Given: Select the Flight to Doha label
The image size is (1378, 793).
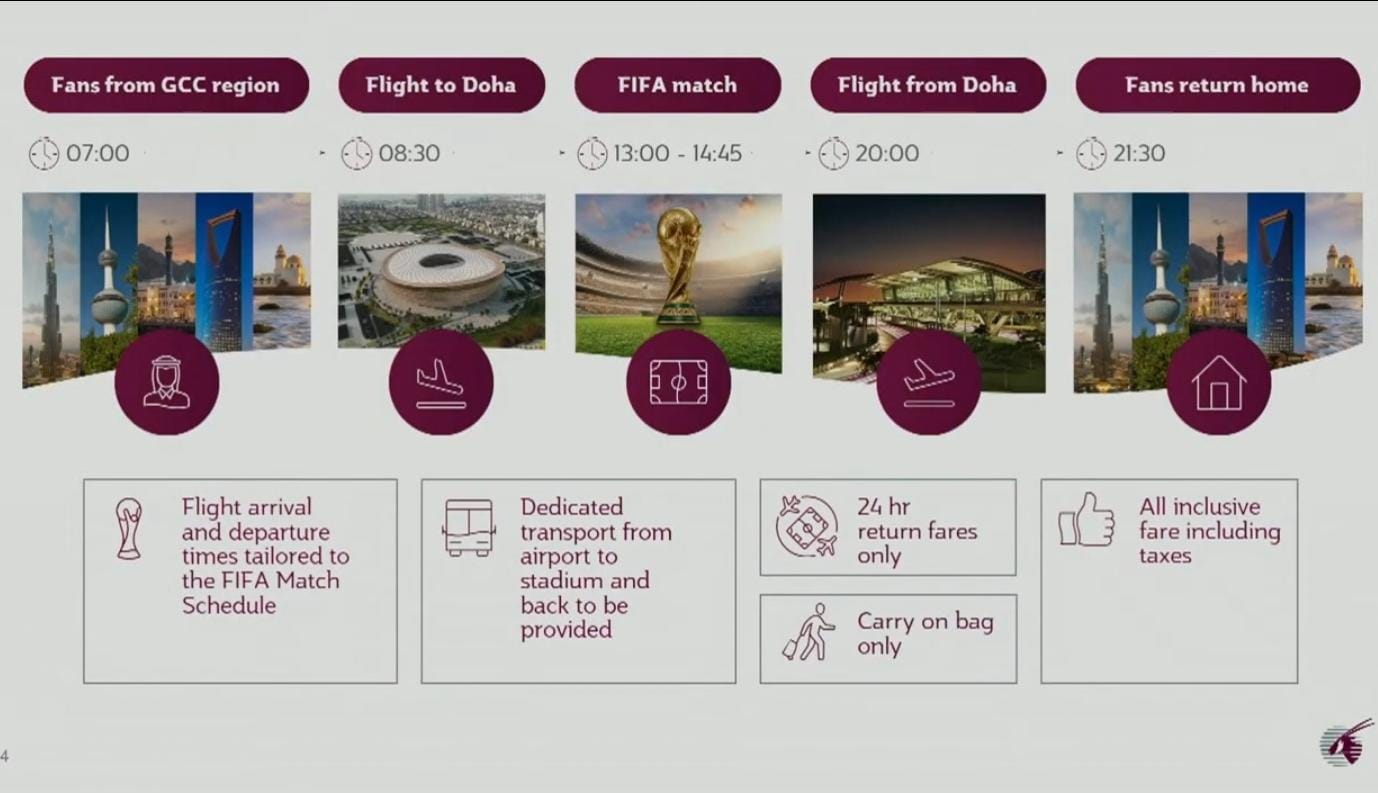Looking at the screenshot, I should (441, 85).
